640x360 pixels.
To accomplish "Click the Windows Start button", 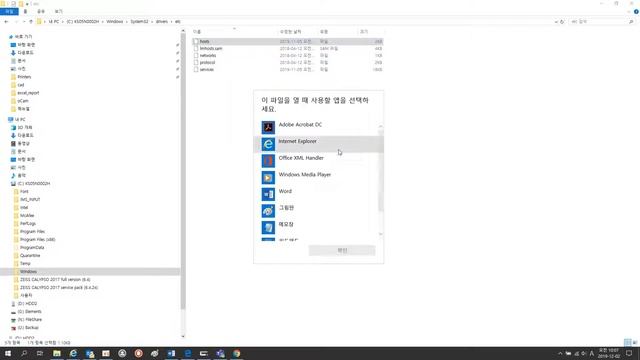I will pyautogui.click(x=8, y=353).
